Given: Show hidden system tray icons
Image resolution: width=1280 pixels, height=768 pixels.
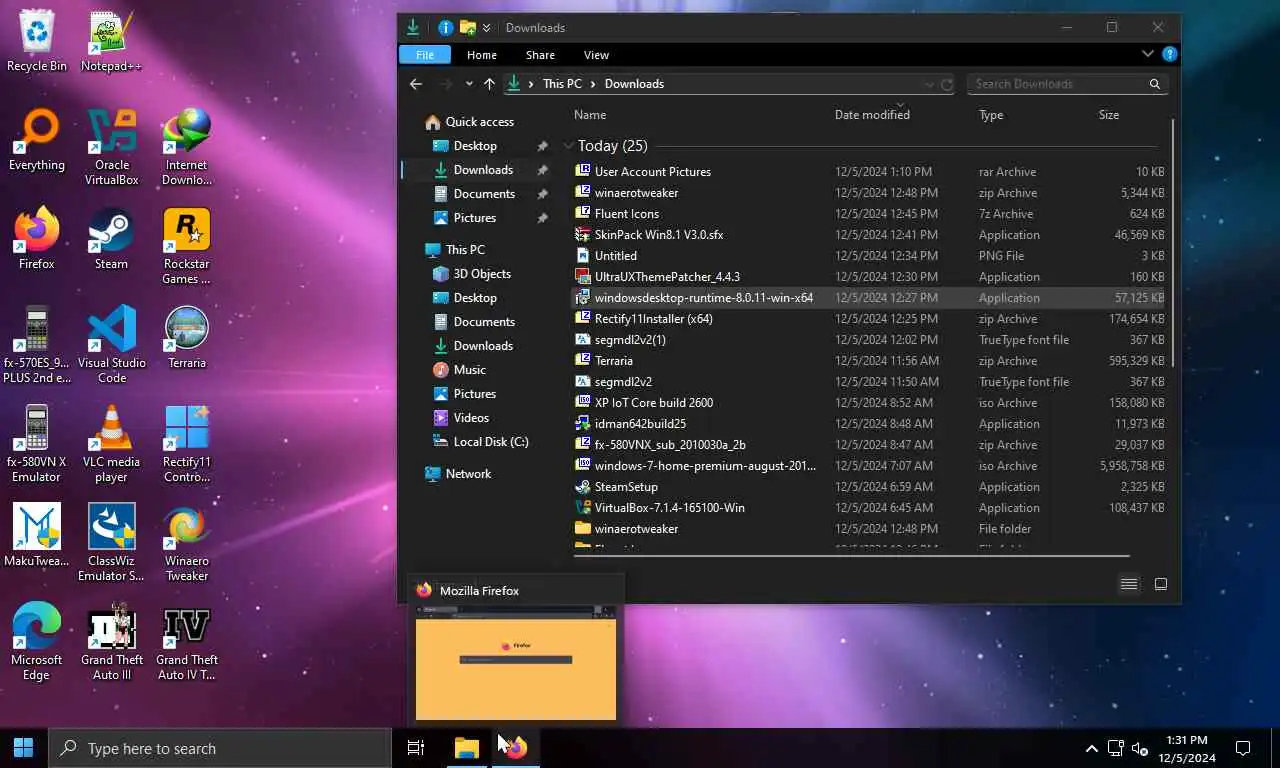Looking at the screenshot, I should [1091, 748].
